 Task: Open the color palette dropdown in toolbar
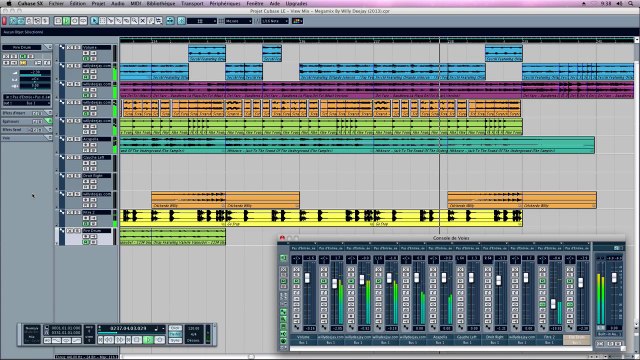coord(298,20)
